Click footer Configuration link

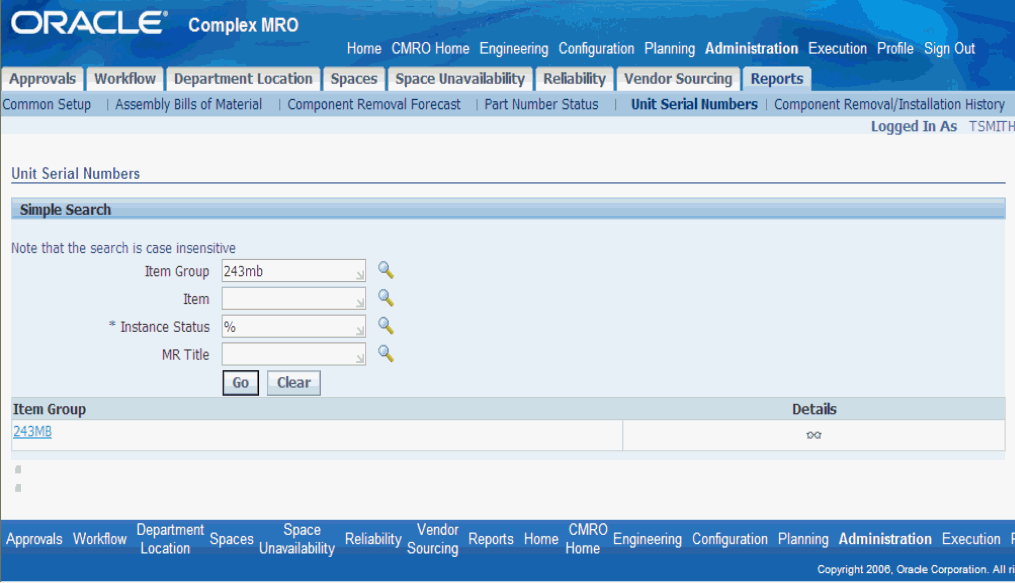click(730, 538)
